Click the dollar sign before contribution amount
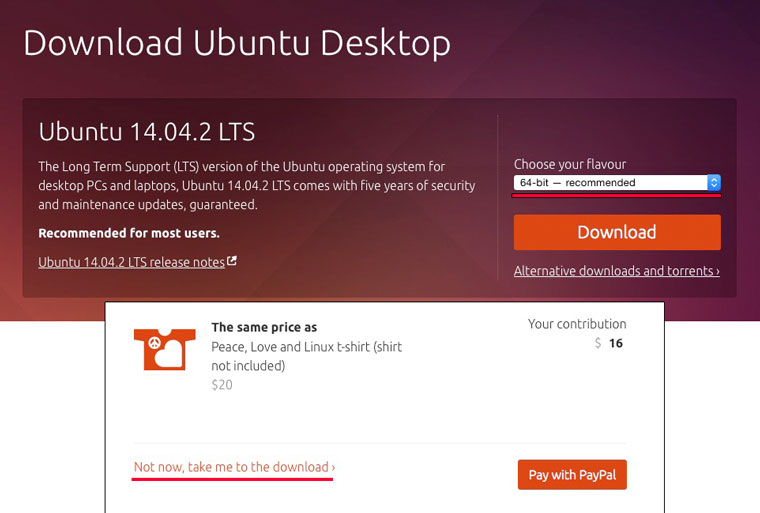The width and height of the screenshot is (760, 513). coord(598,343)
